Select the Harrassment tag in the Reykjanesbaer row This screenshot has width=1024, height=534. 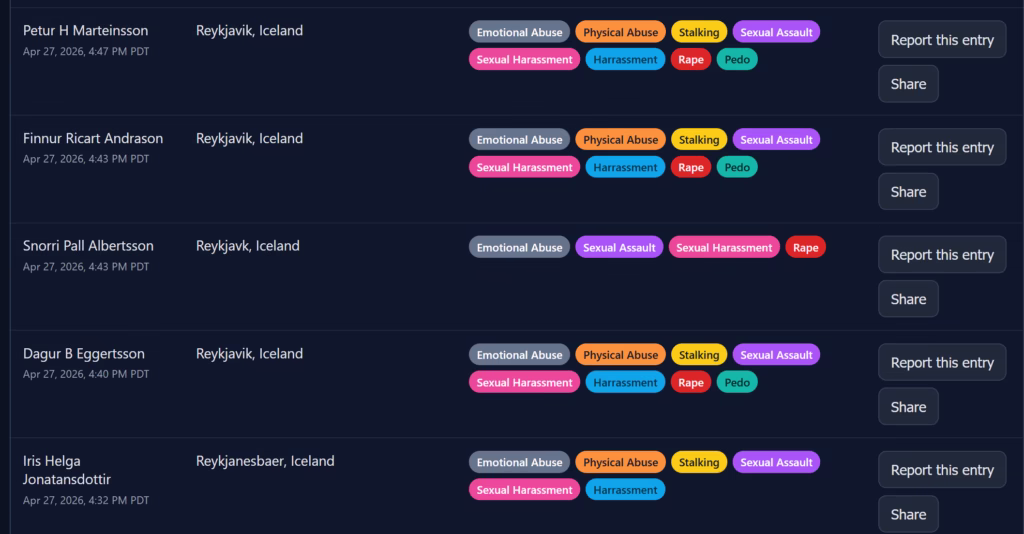[x=625, y=490]
